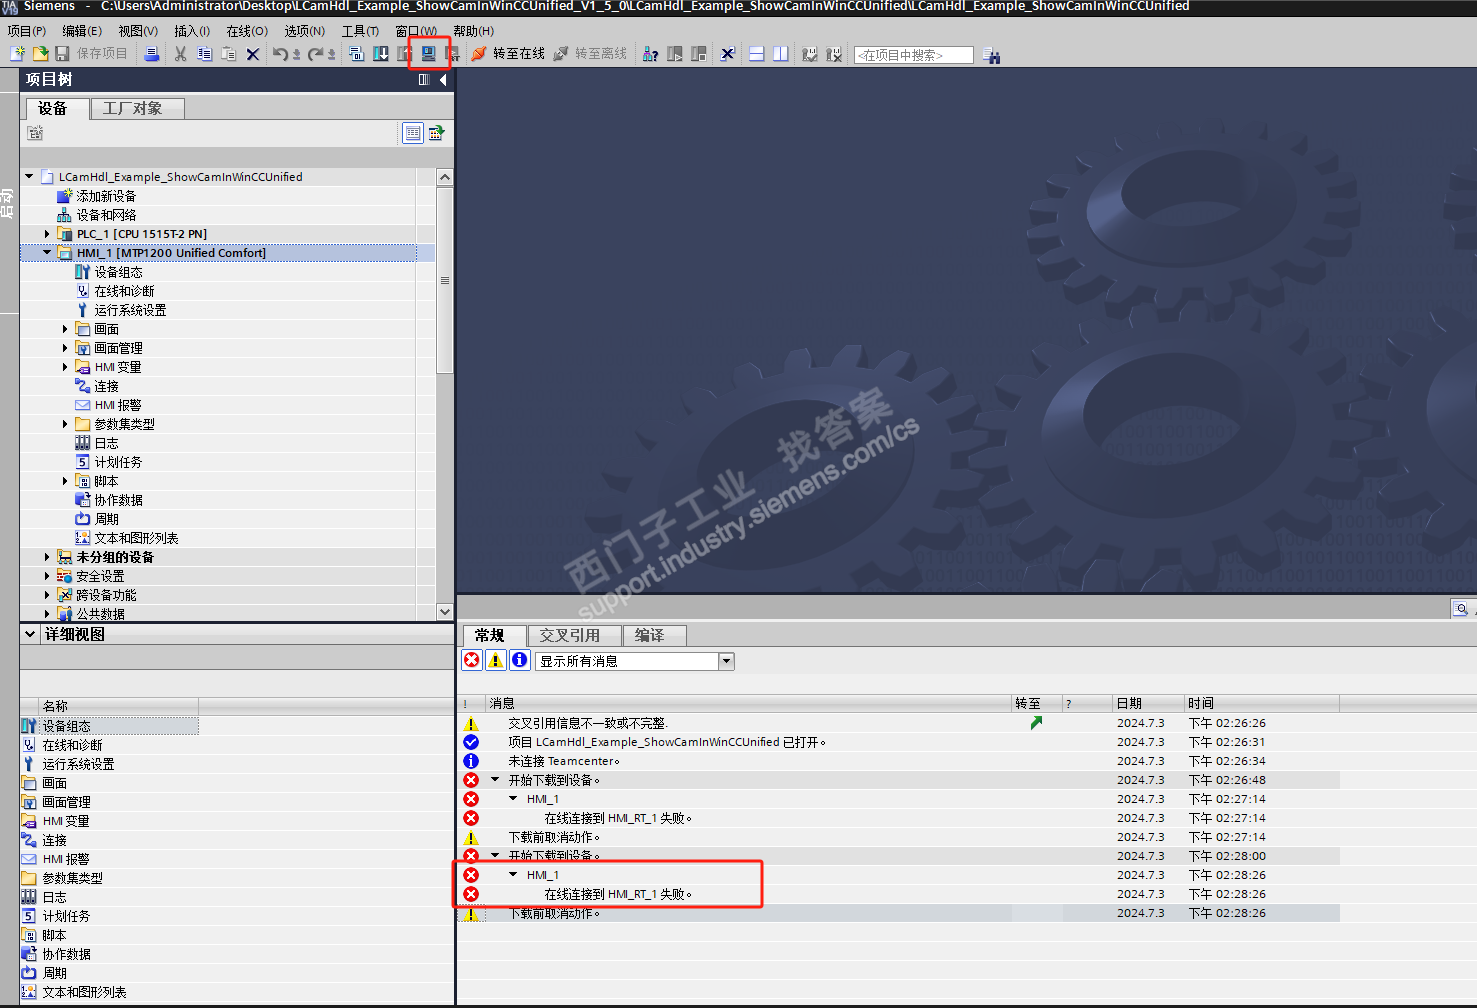
Task: Open the 项目(P) menu
Action: (27, 31)
